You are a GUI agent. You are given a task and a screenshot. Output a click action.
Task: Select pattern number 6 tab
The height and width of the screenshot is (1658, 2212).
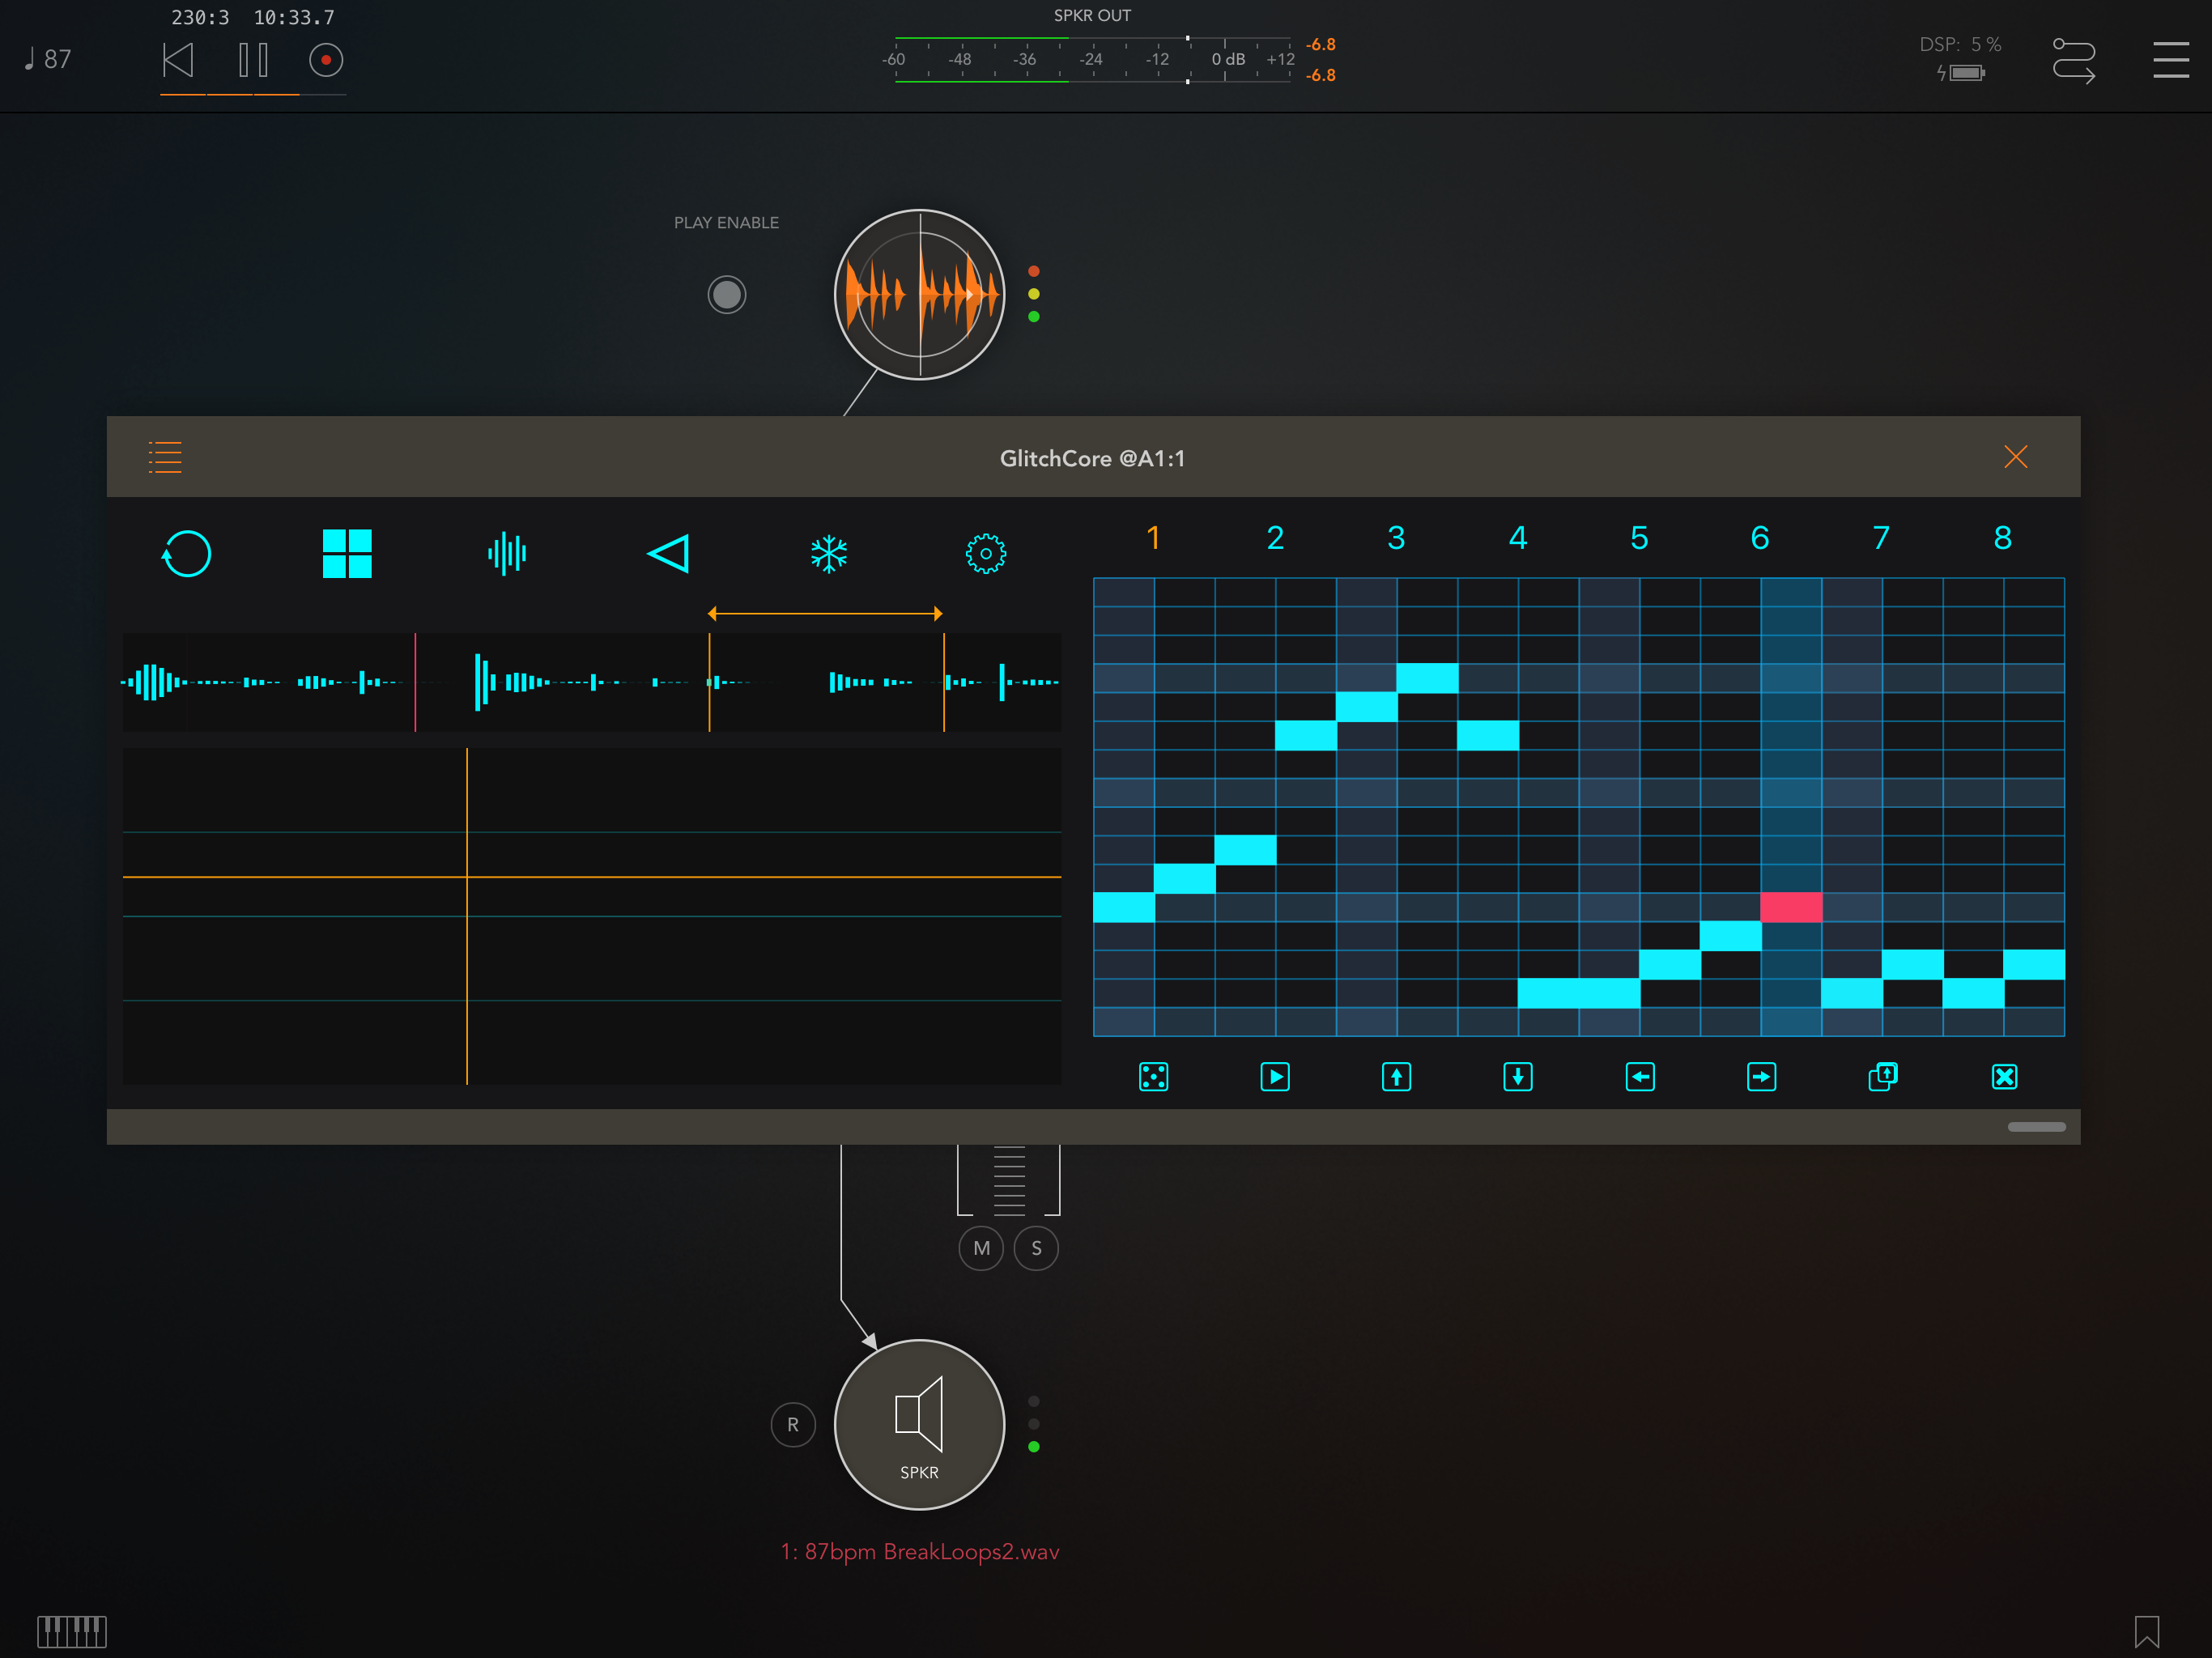[x=1760, y=538]
